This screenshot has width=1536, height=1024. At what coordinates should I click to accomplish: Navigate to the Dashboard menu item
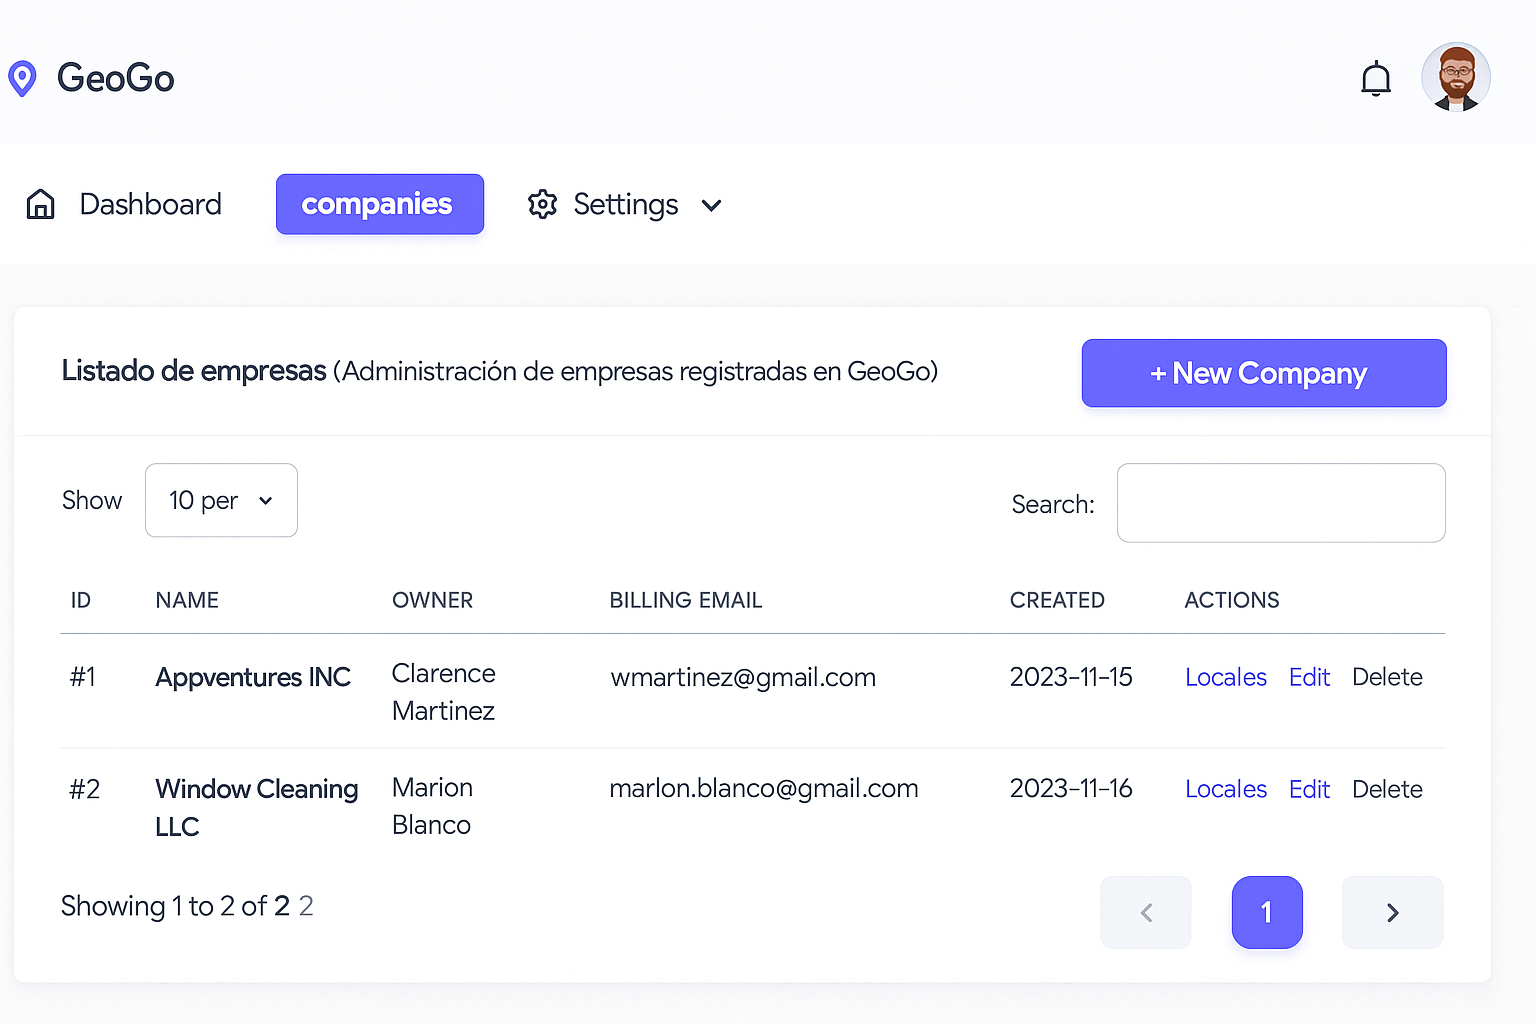(x=150, y=204)
